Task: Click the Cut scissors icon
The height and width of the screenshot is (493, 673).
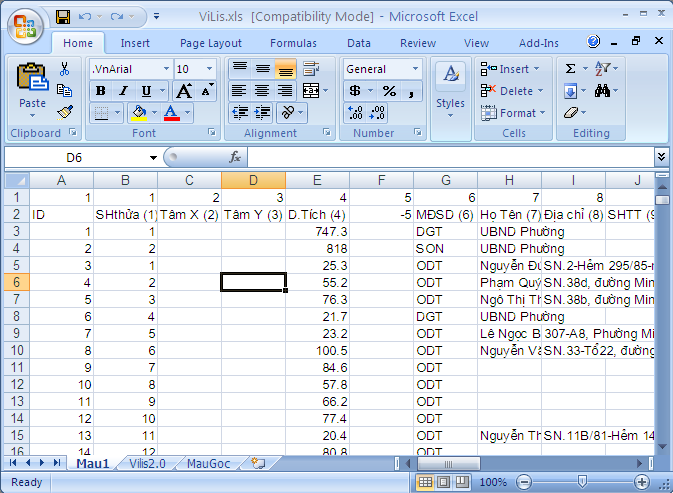Action: click(65, 69)
